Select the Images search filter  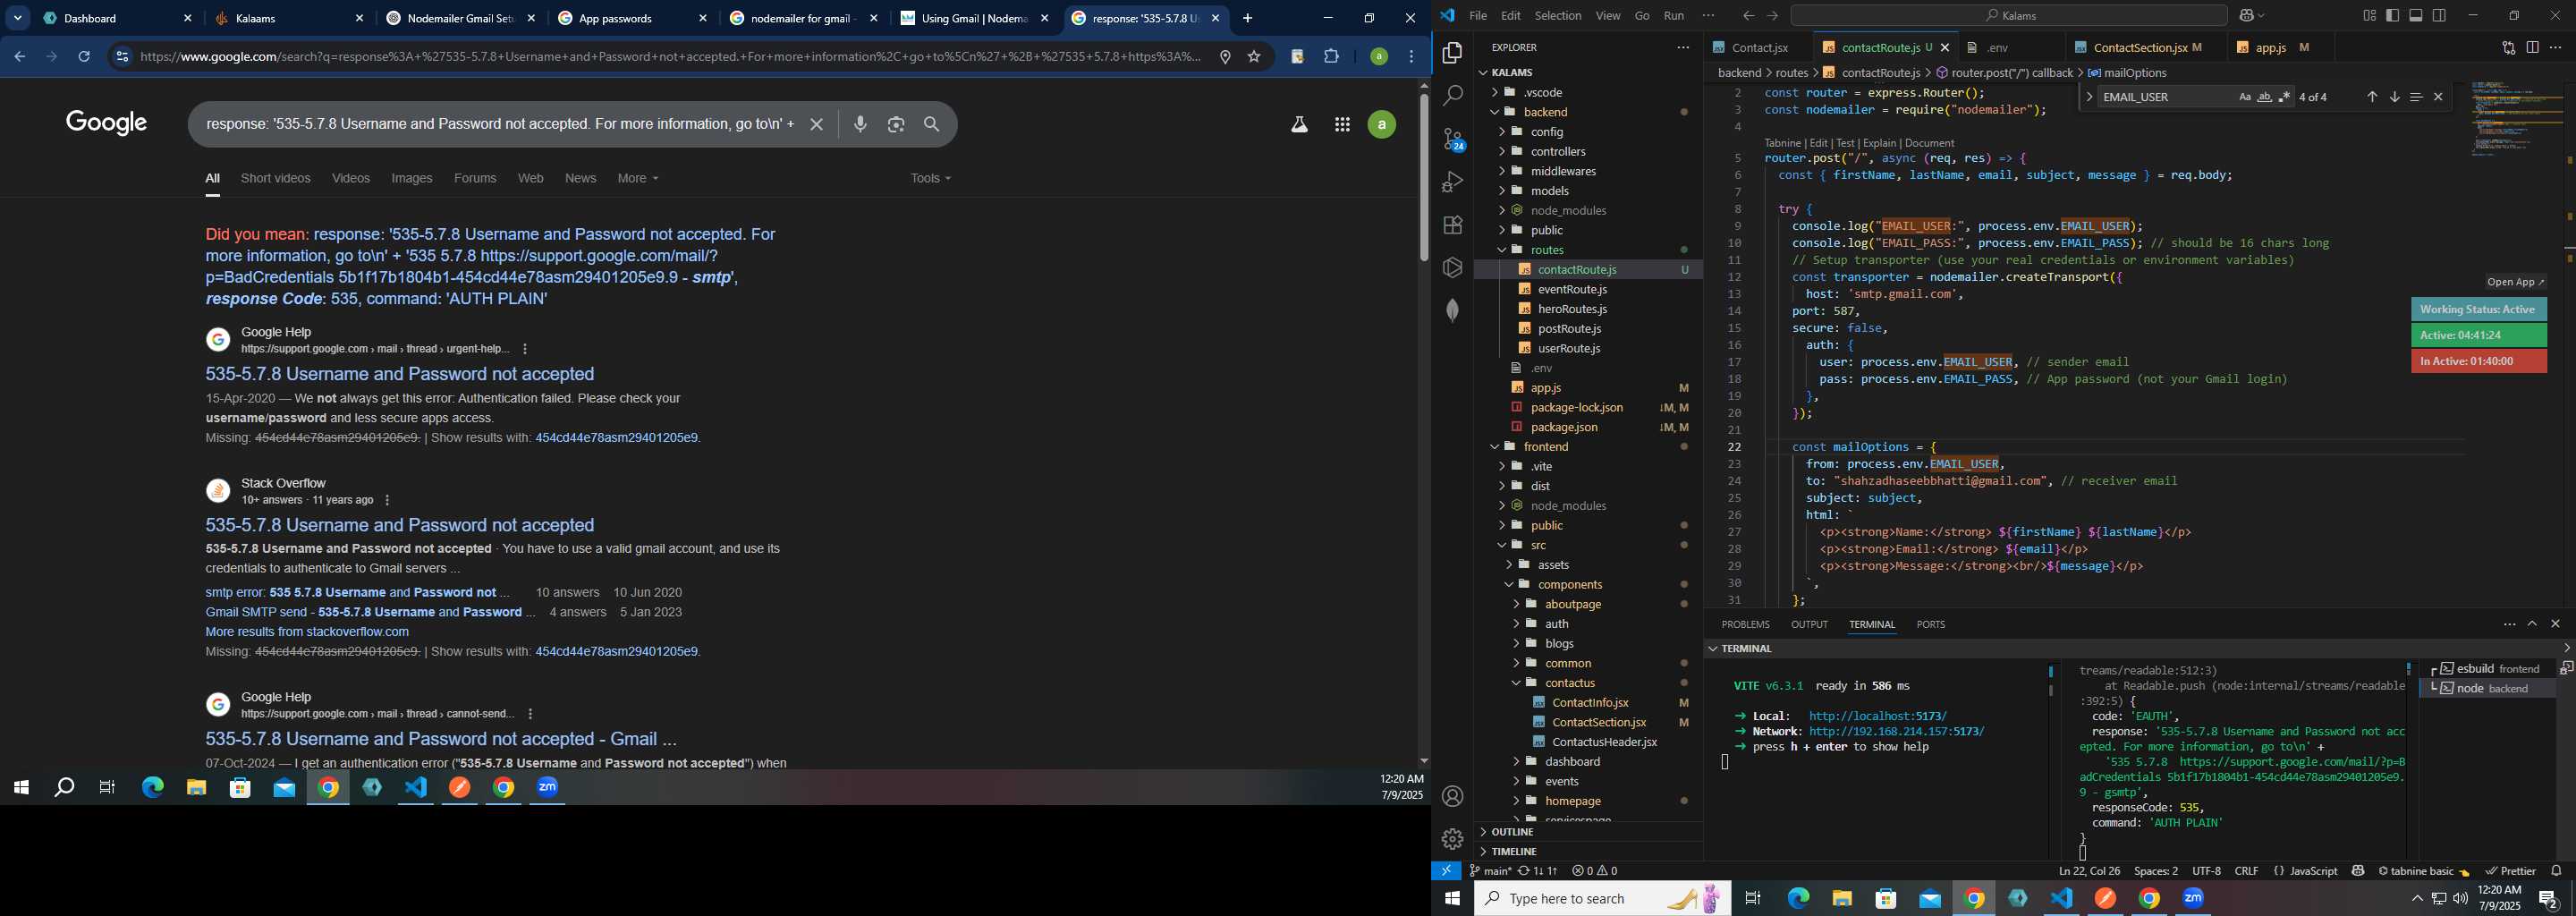[x=412, y=178]
